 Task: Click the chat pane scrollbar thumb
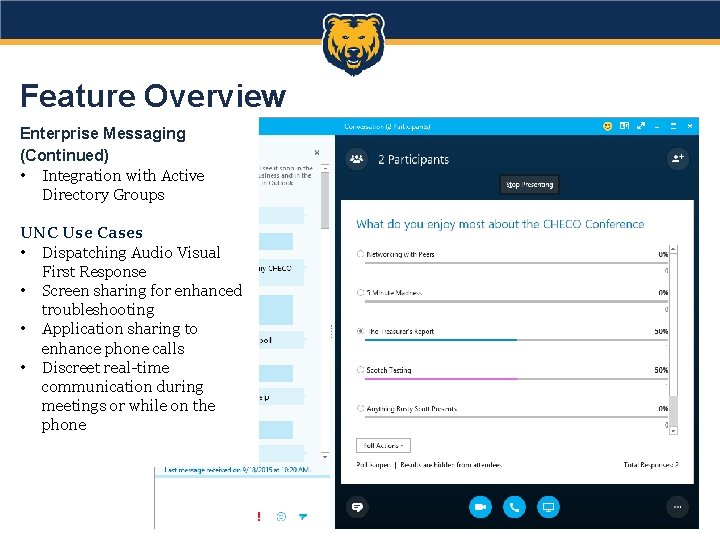(x=325, y=200)
